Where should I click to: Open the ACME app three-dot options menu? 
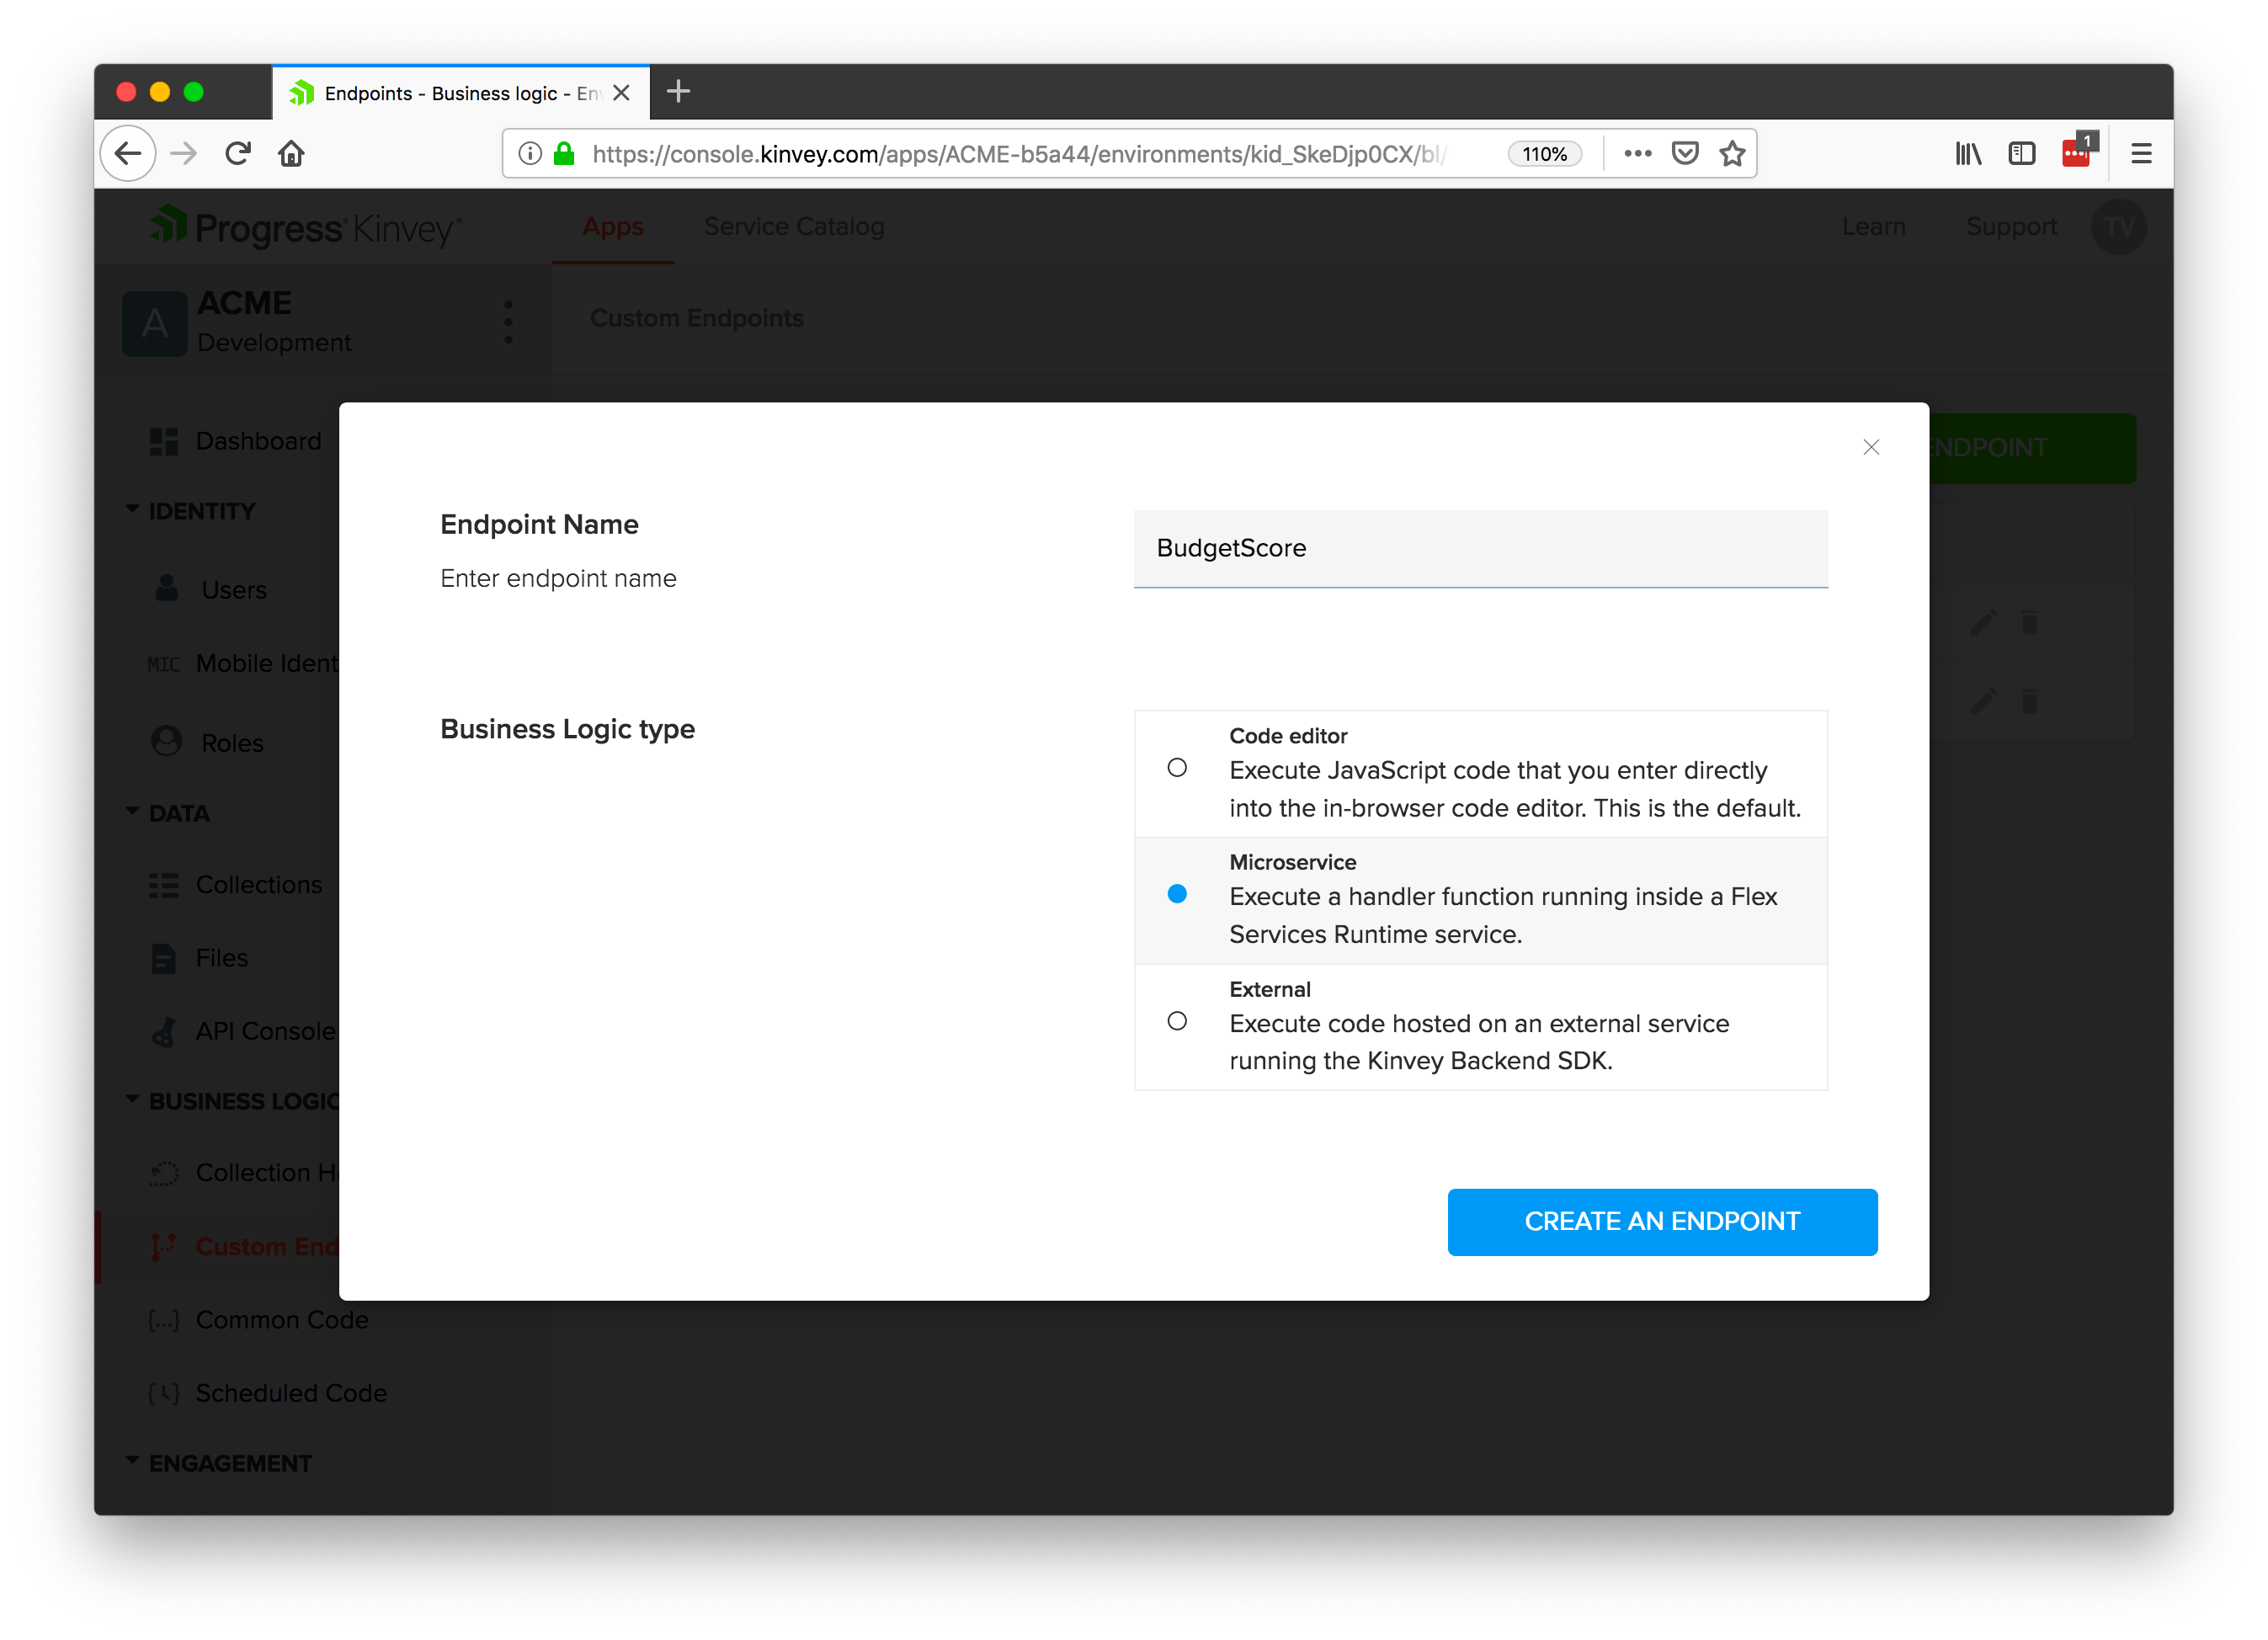pos(508,322)
